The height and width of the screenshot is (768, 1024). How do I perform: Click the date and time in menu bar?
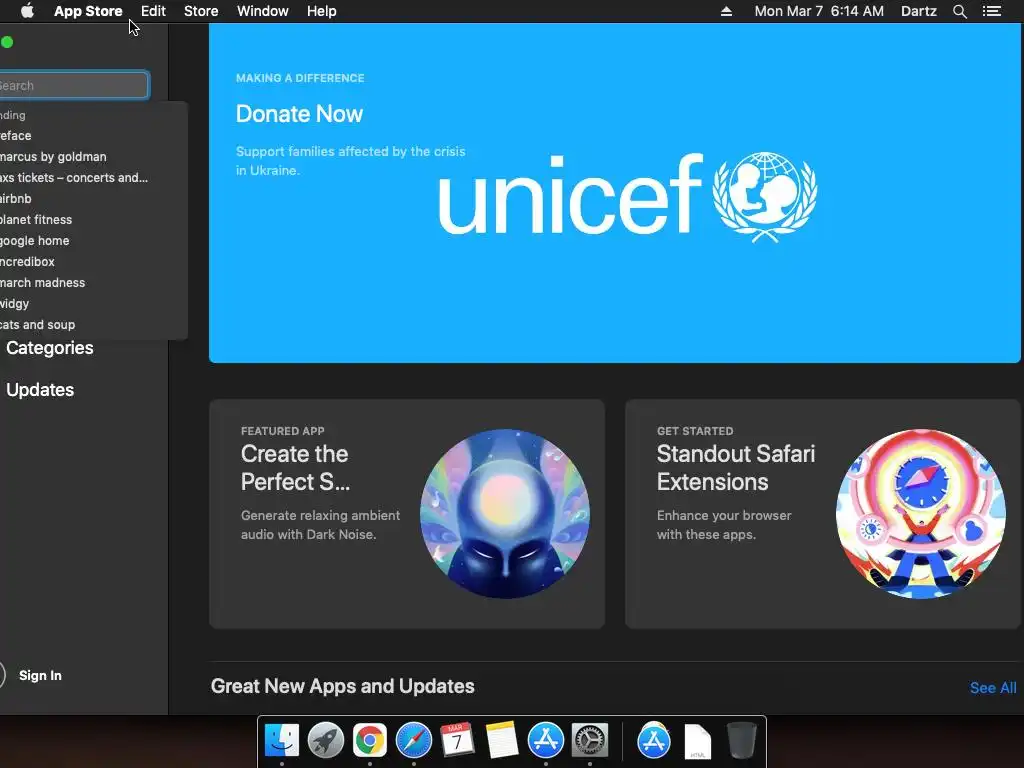[819, 11]
